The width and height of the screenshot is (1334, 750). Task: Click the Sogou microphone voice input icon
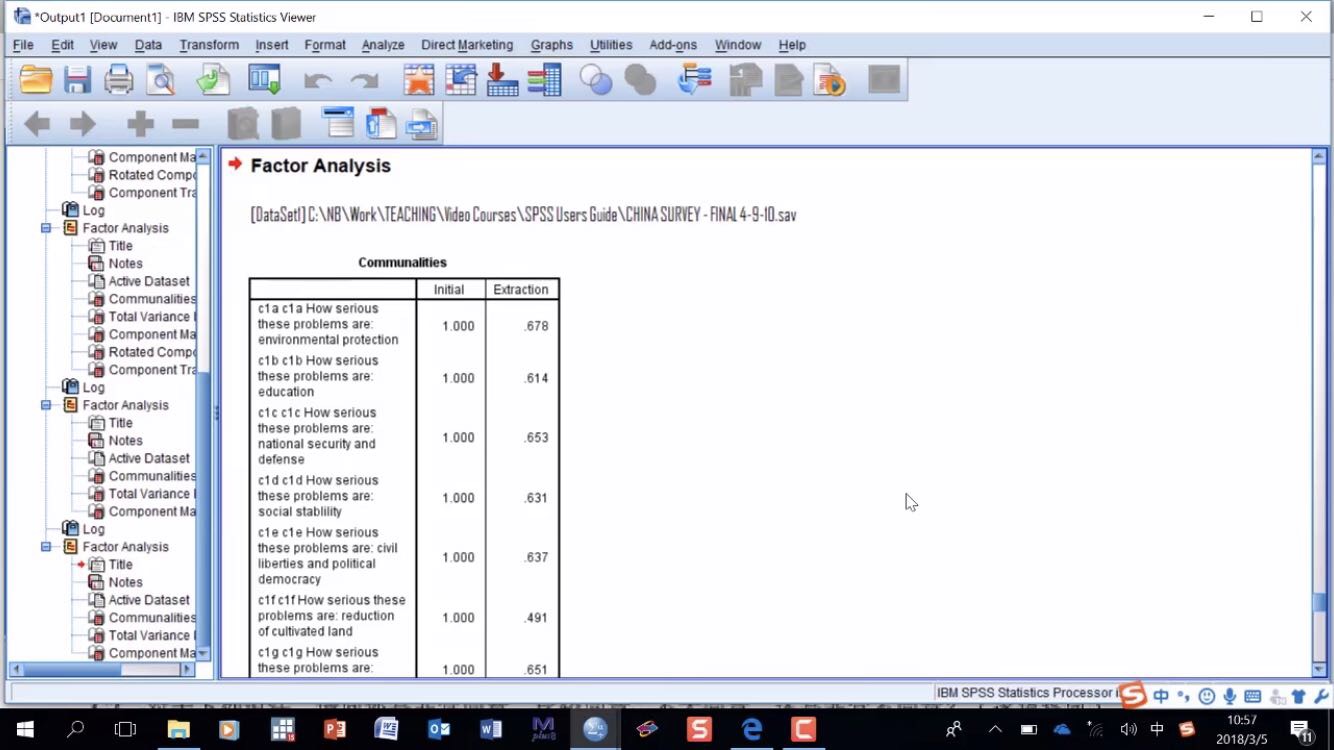click(x=1229, y=696)
